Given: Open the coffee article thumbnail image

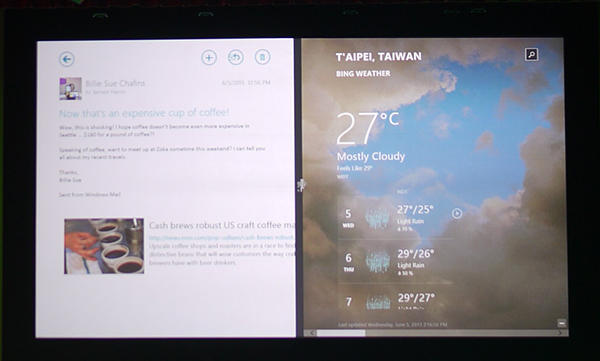Looking at the screenshot, I should coord(104,246).
